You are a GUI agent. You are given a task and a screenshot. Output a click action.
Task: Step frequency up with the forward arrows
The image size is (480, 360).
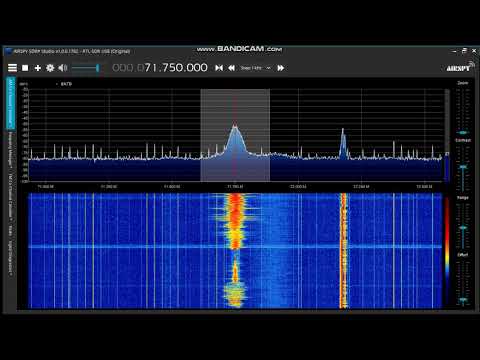281,68
